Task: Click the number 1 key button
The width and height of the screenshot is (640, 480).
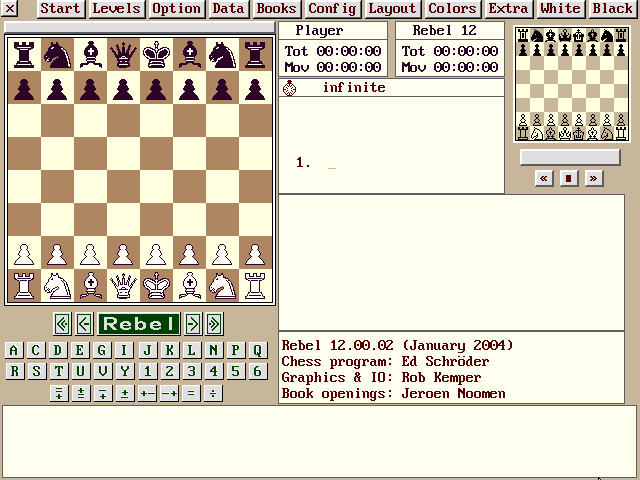Action: tap(147, 371)
